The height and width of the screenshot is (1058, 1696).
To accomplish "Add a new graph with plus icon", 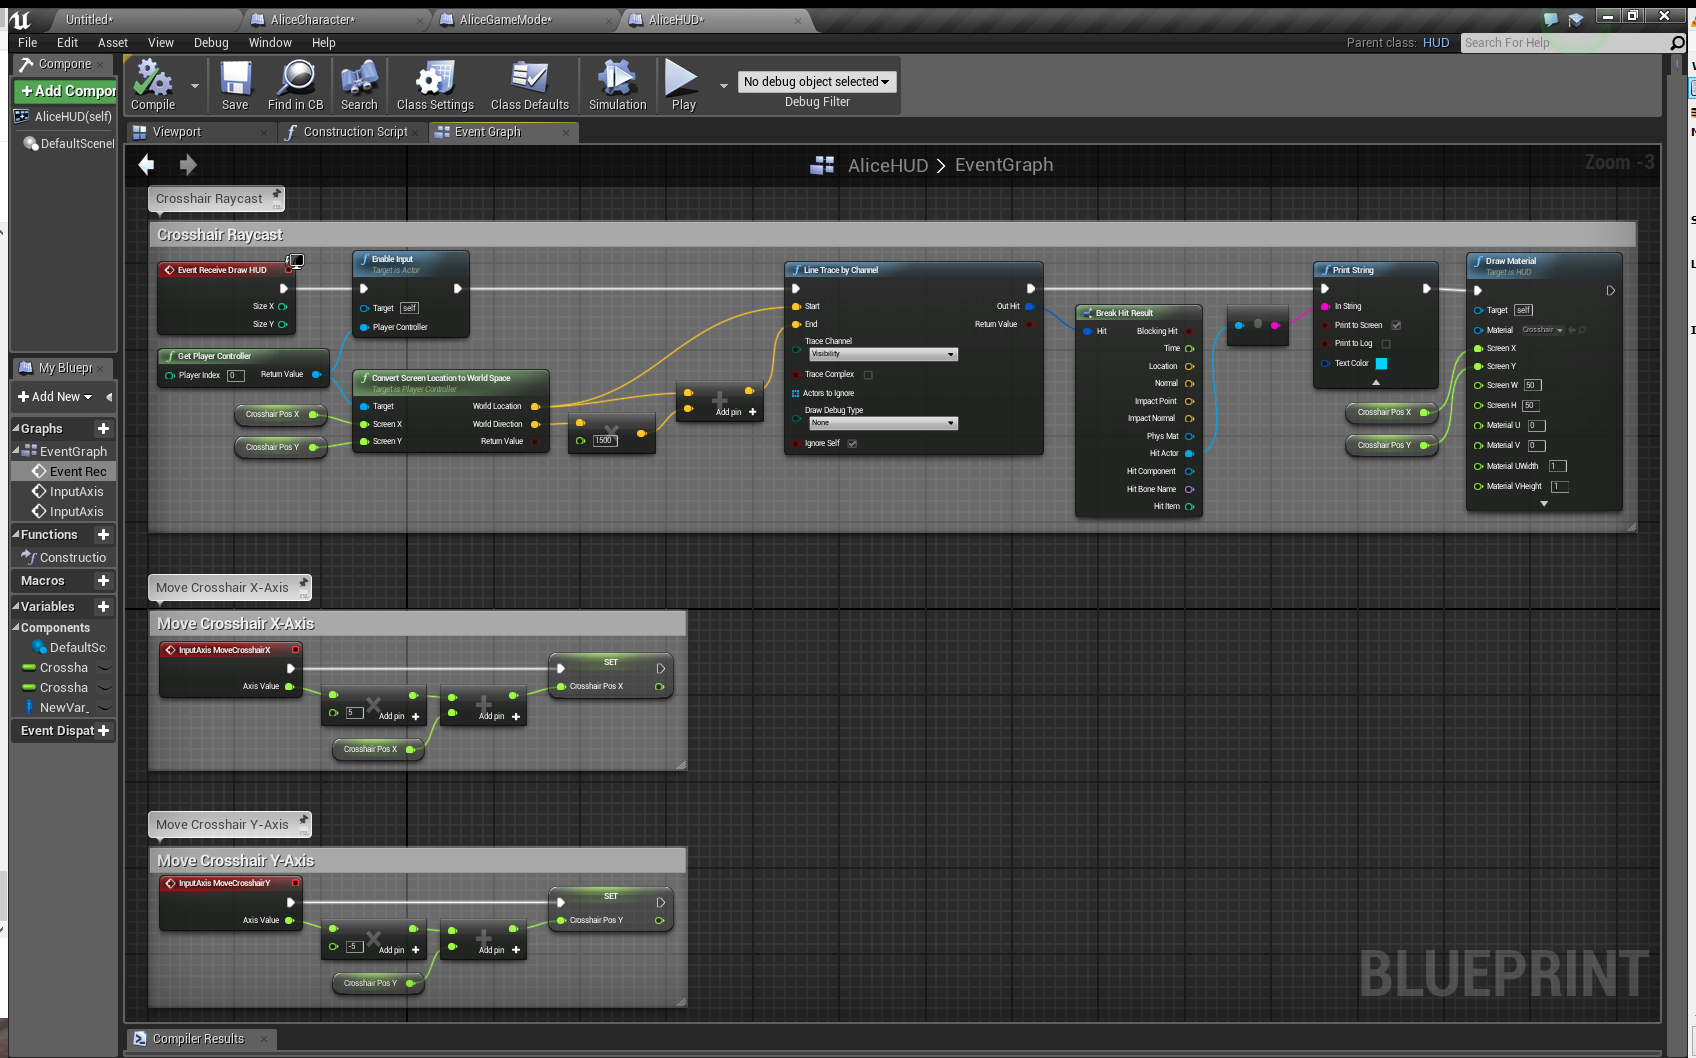I will (103, 428).
